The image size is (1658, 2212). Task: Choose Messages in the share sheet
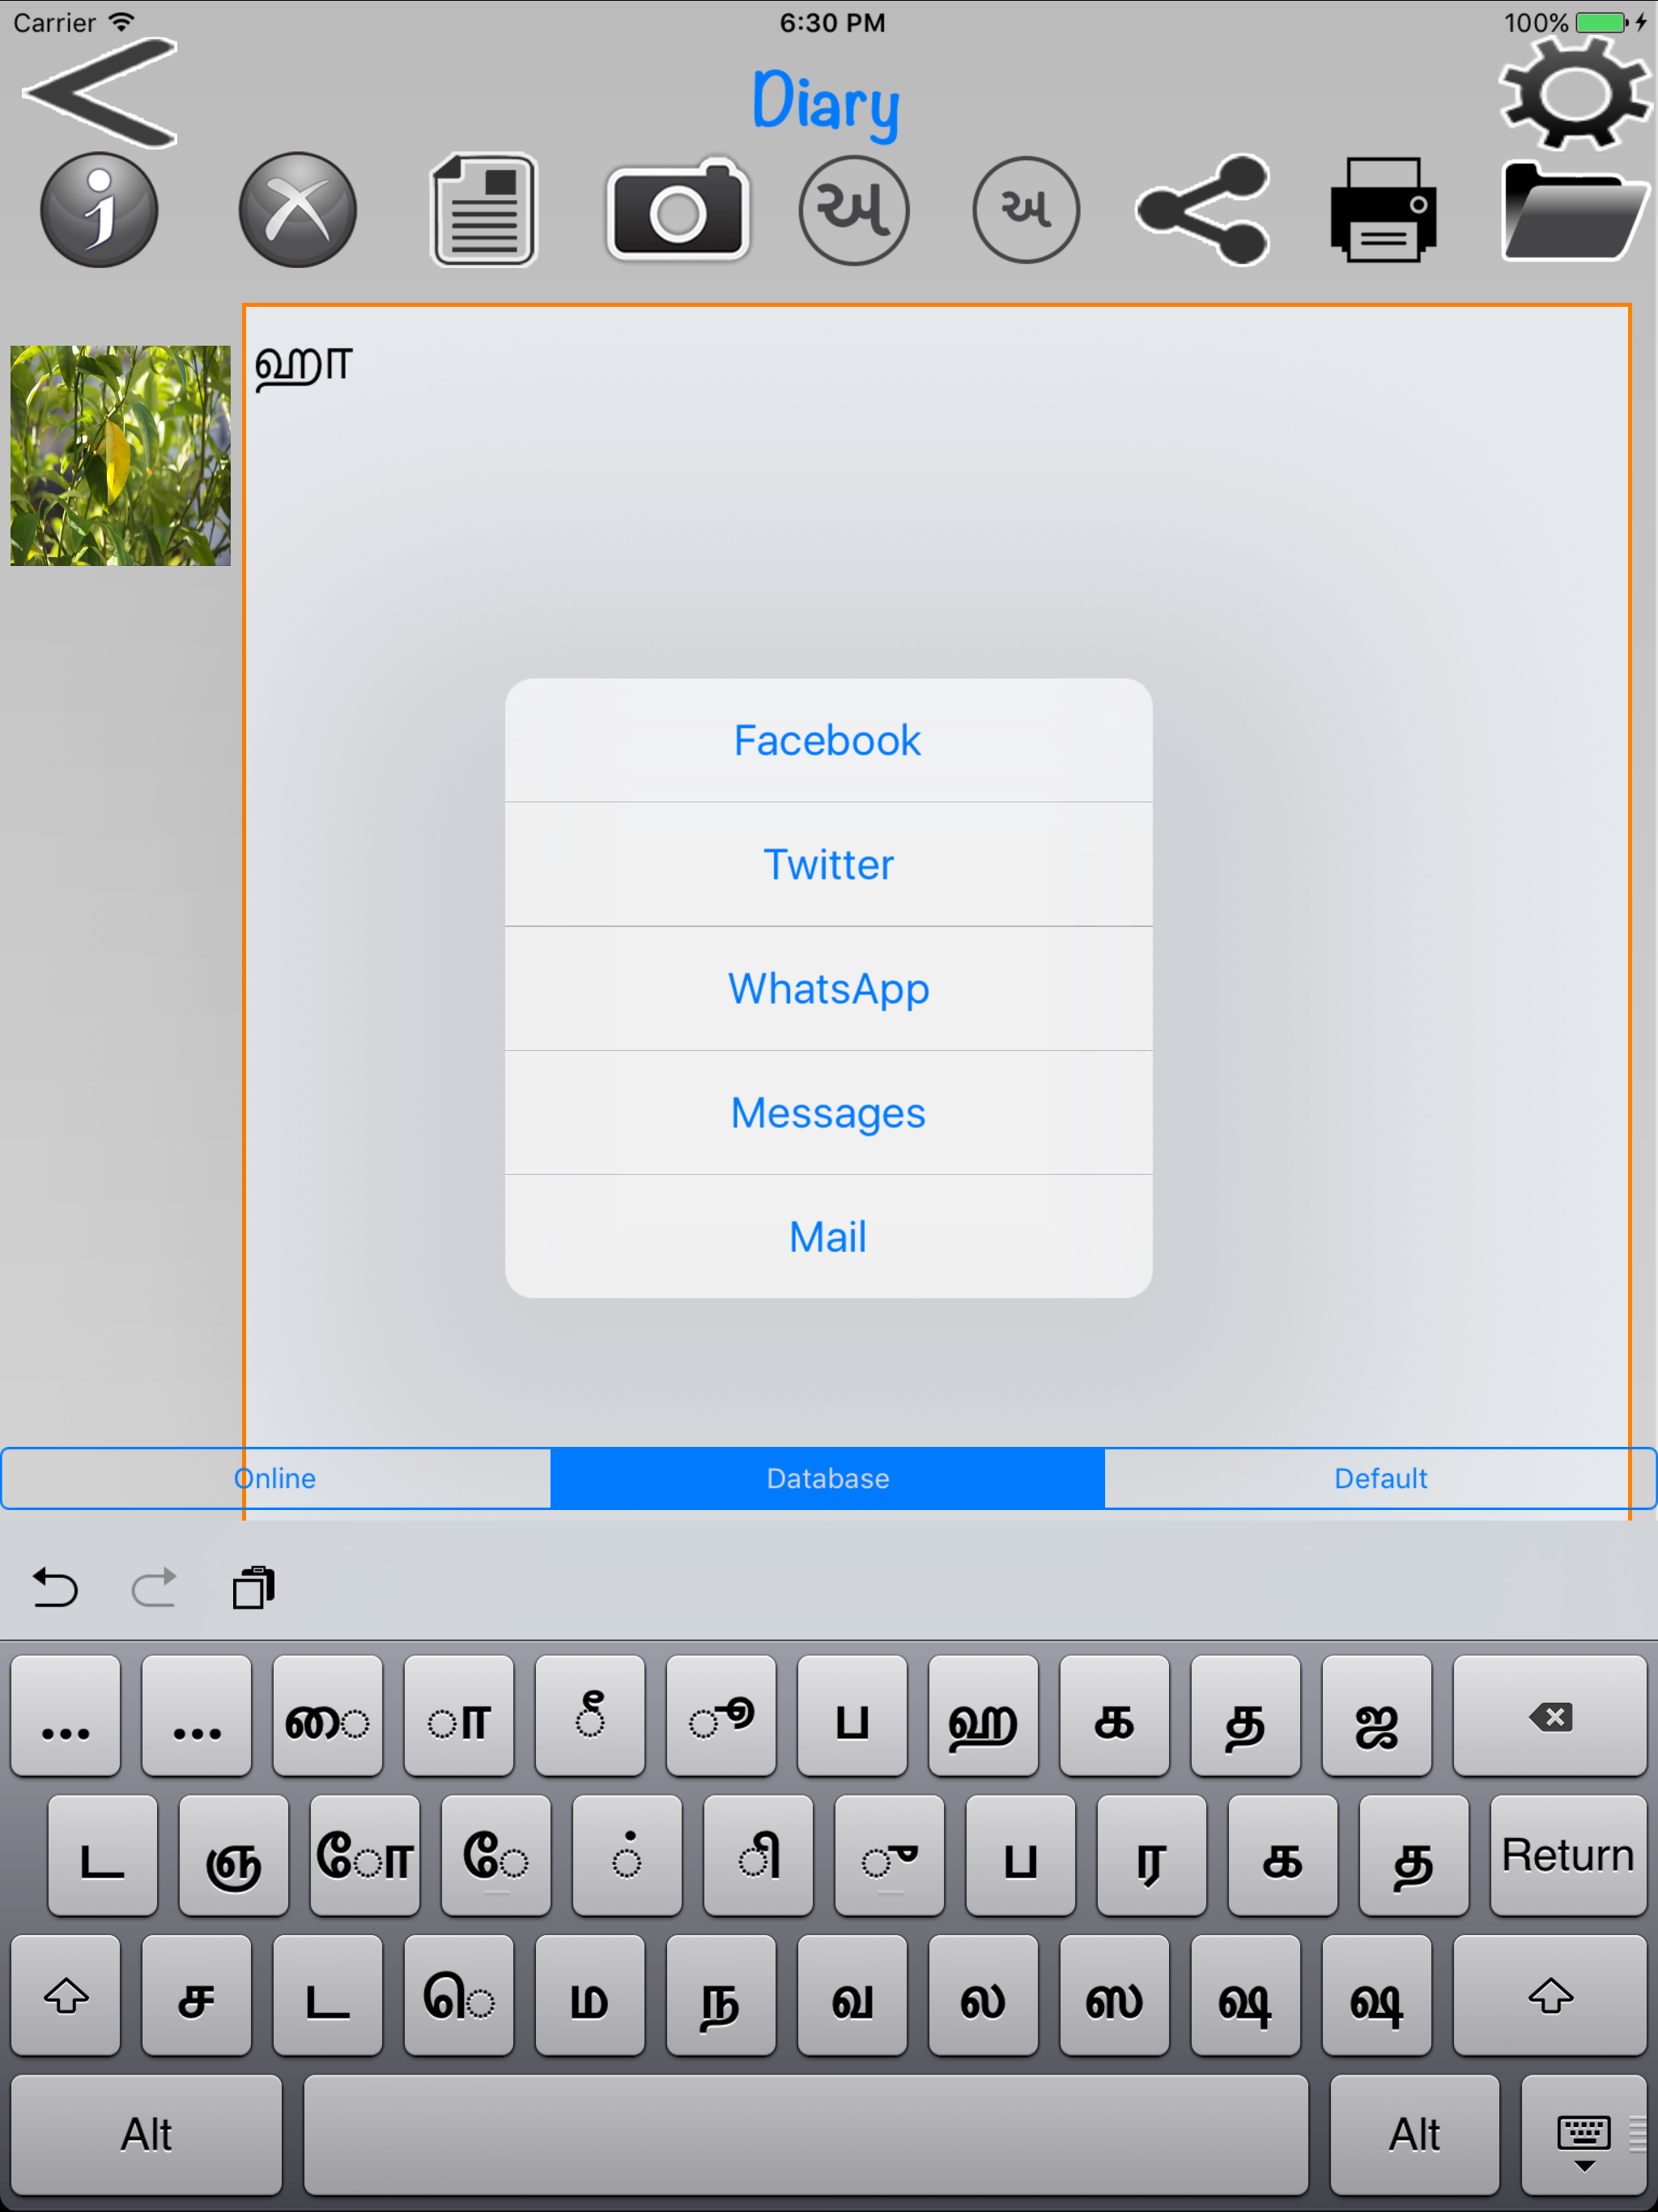click(828, 1113)
